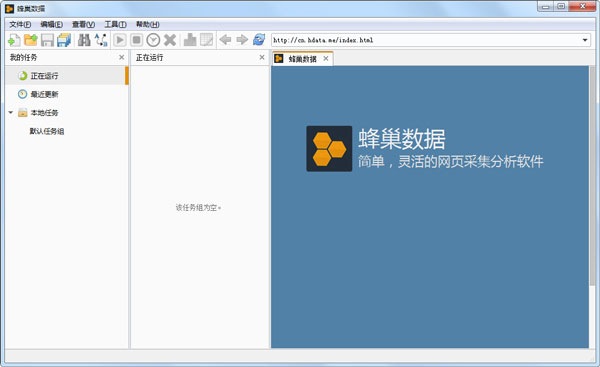The width and height of the screenshot is (600, 367).
Task: Click the A-to-B path rule icon
Action: point(101,40)
